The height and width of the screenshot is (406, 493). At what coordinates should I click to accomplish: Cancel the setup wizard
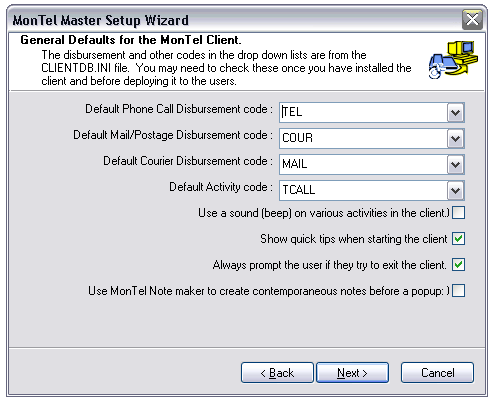437,373
